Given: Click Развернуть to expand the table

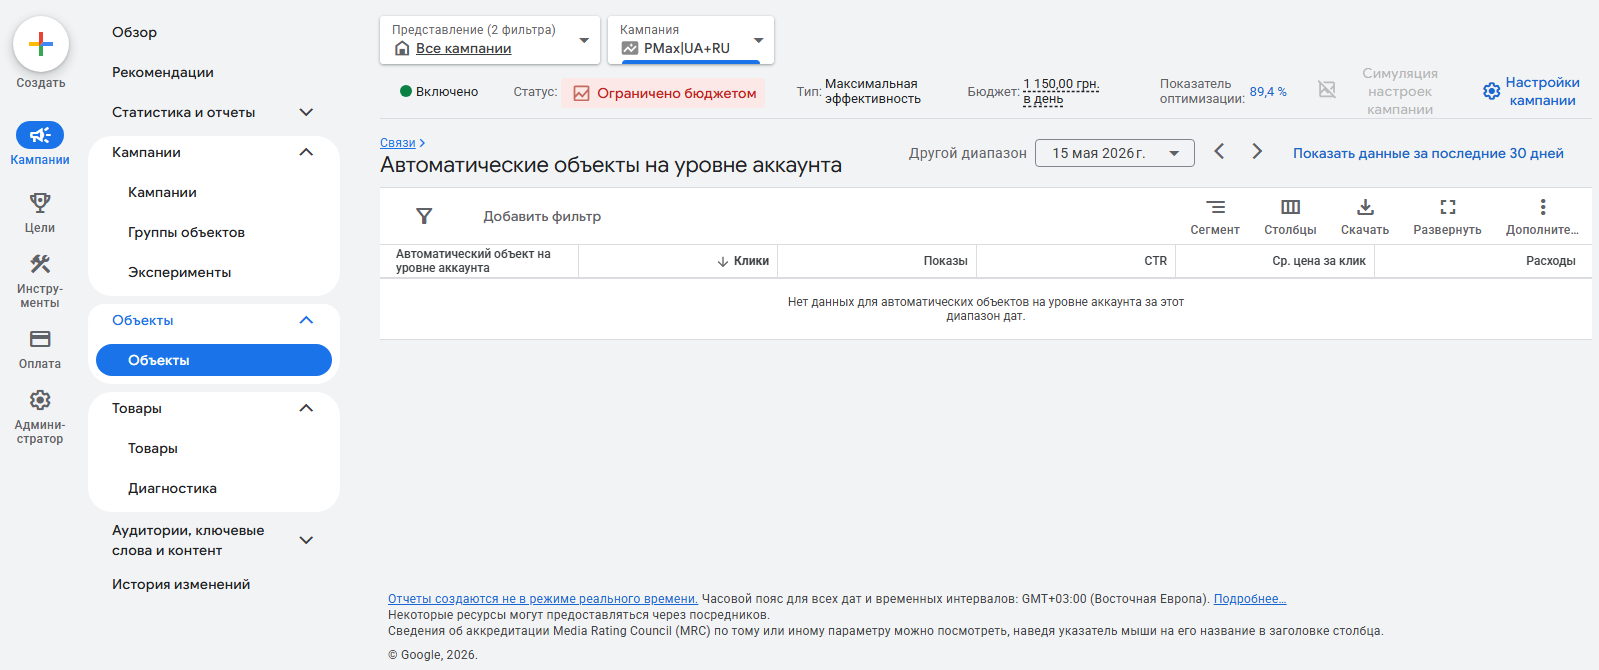Looking at the screenshot, I should pyautogui.click(x=1447, y=216).
